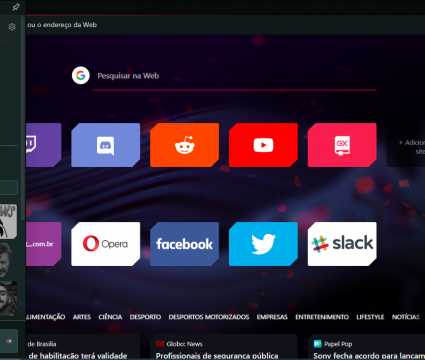Open the YouTube speed dial tile
425x360 pixels.
[x=263, y=145]
